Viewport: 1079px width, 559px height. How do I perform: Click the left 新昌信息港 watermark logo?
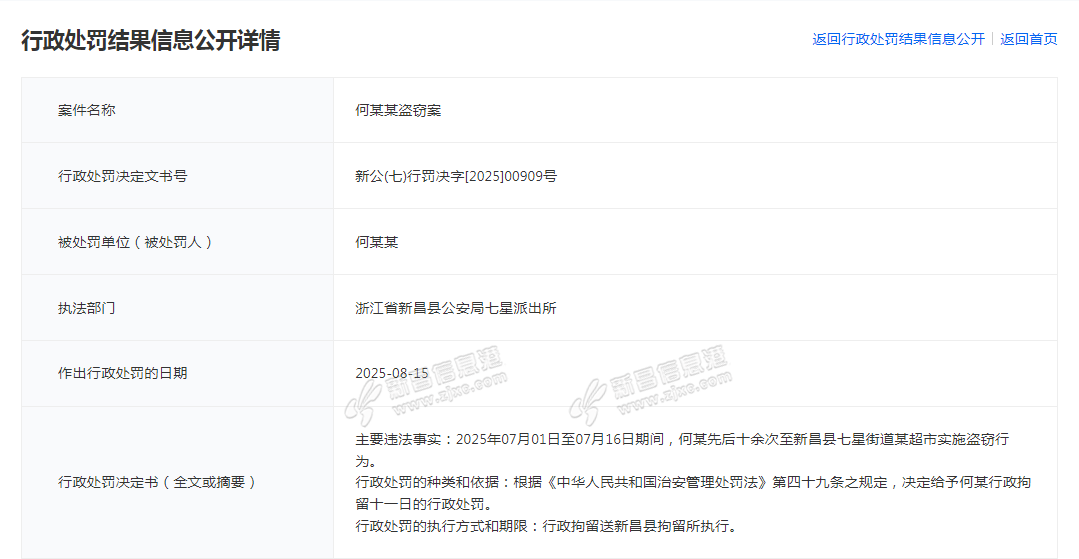[424, 386]
